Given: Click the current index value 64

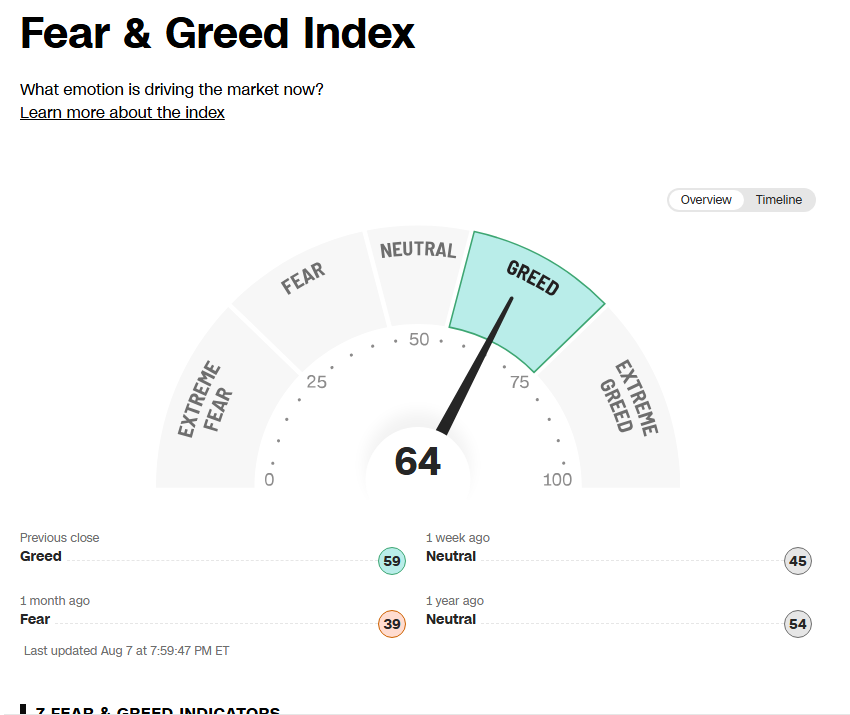Looking at the screenshot, I should 418,462.
